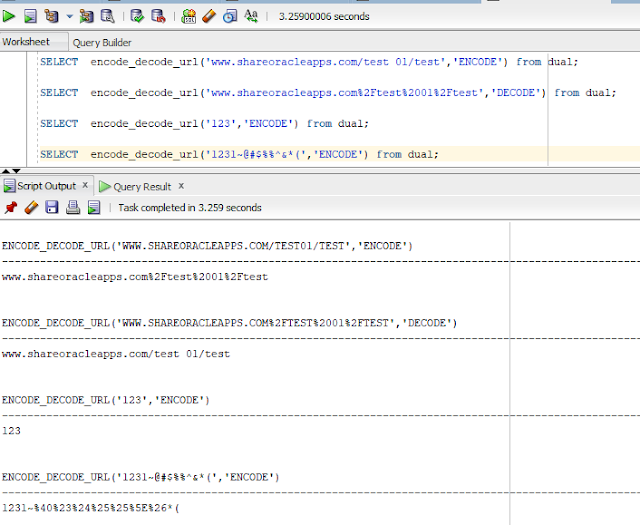This screenshot has height=525, width=640.
Task: Click first output header with TEST01/TEST
Action: pos(207,246)
